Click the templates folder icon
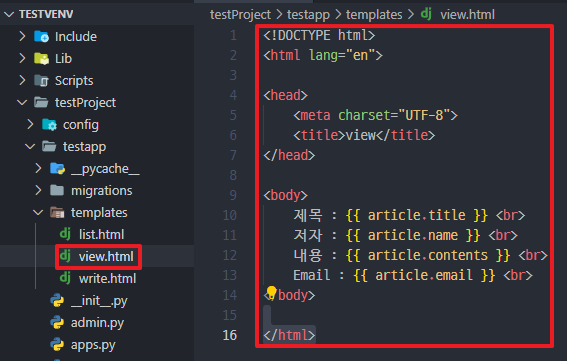 [57, 213]
